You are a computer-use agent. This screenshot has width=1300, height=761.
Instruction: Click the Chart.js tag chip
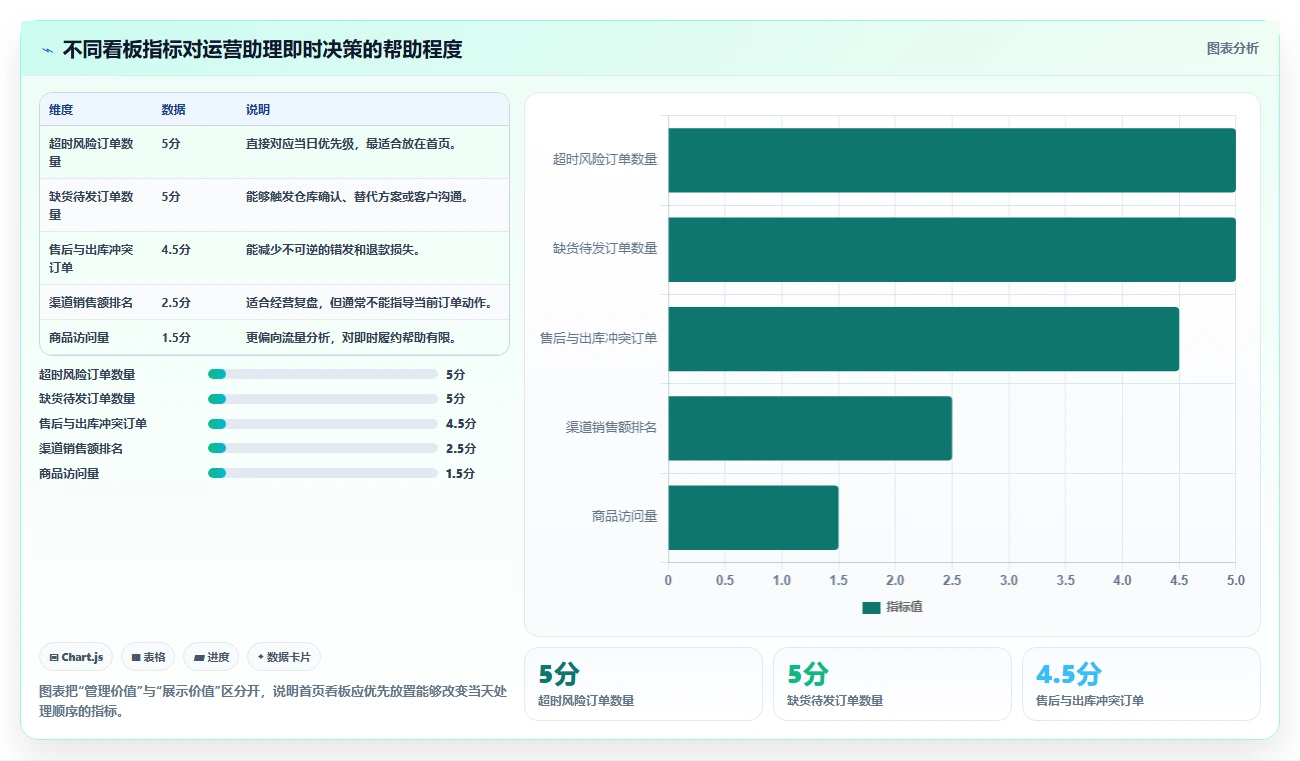[76, 657]
